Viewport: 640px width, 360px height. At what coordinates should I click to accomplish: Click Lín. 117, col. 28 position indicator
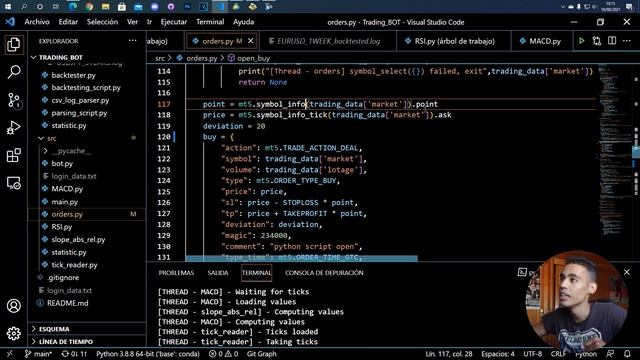[449, 354]
